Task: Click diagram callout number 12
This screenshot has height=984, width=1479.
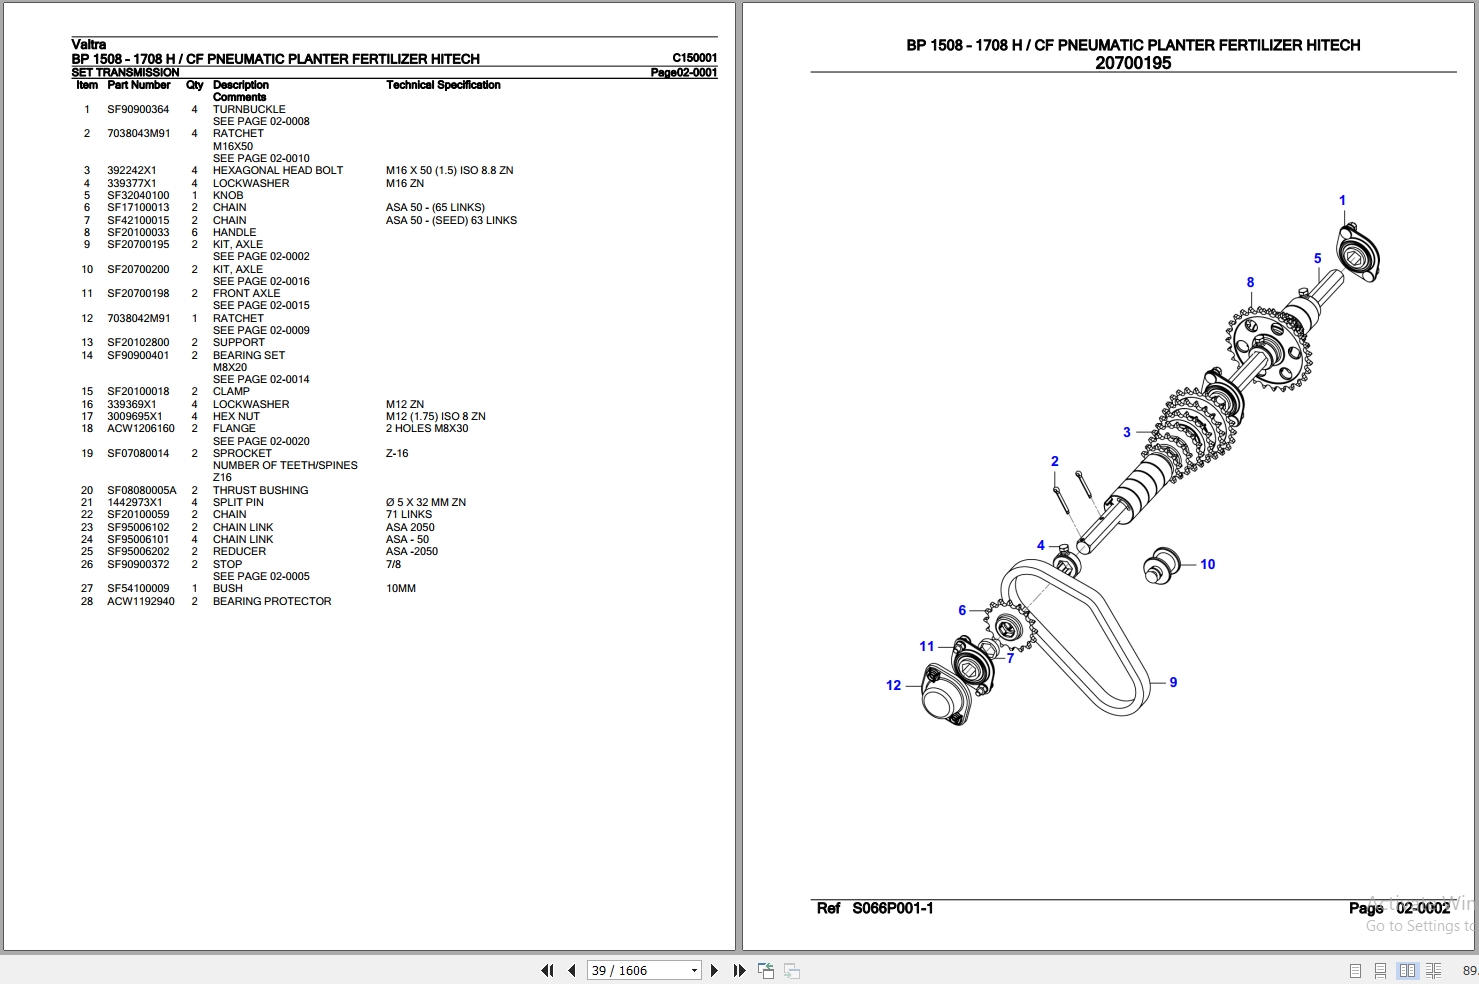Action: (894, 685)
